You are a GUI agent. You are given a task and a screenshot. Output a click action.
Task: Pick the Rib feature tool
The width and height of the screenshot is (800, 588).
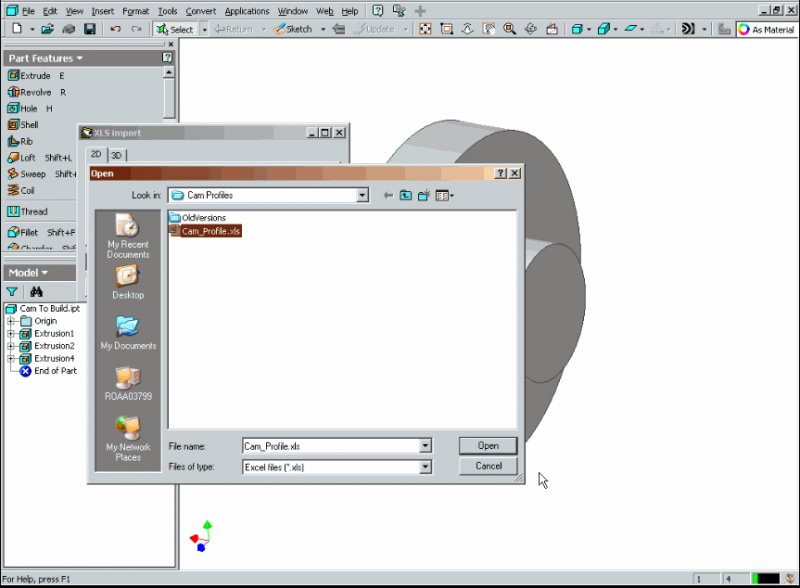[x=20, y=141]
